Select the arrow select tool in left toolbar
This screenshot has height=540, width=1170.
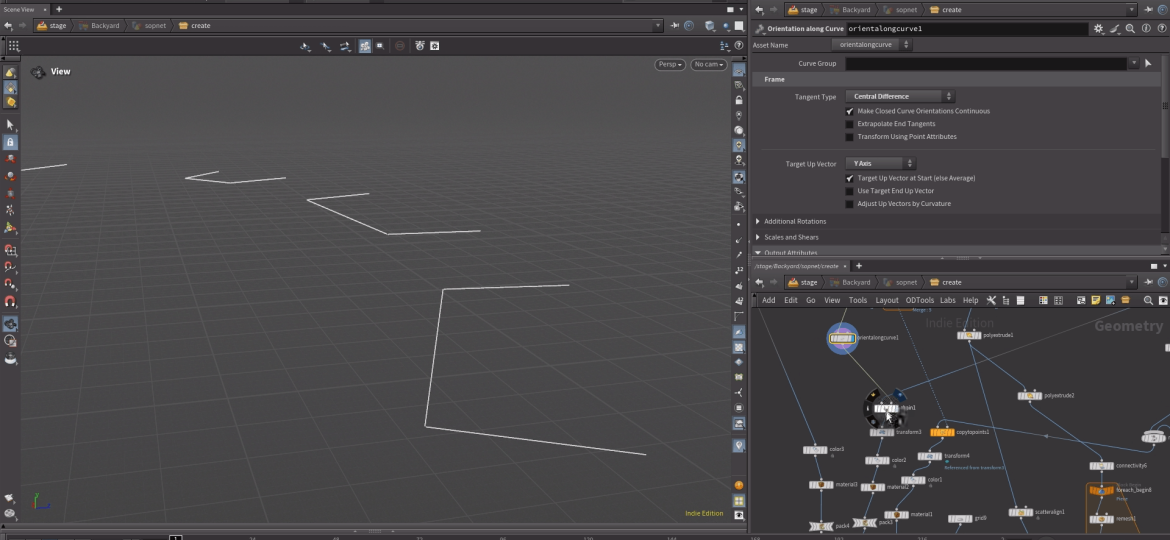pyautogui.click(x=10, y=125)
